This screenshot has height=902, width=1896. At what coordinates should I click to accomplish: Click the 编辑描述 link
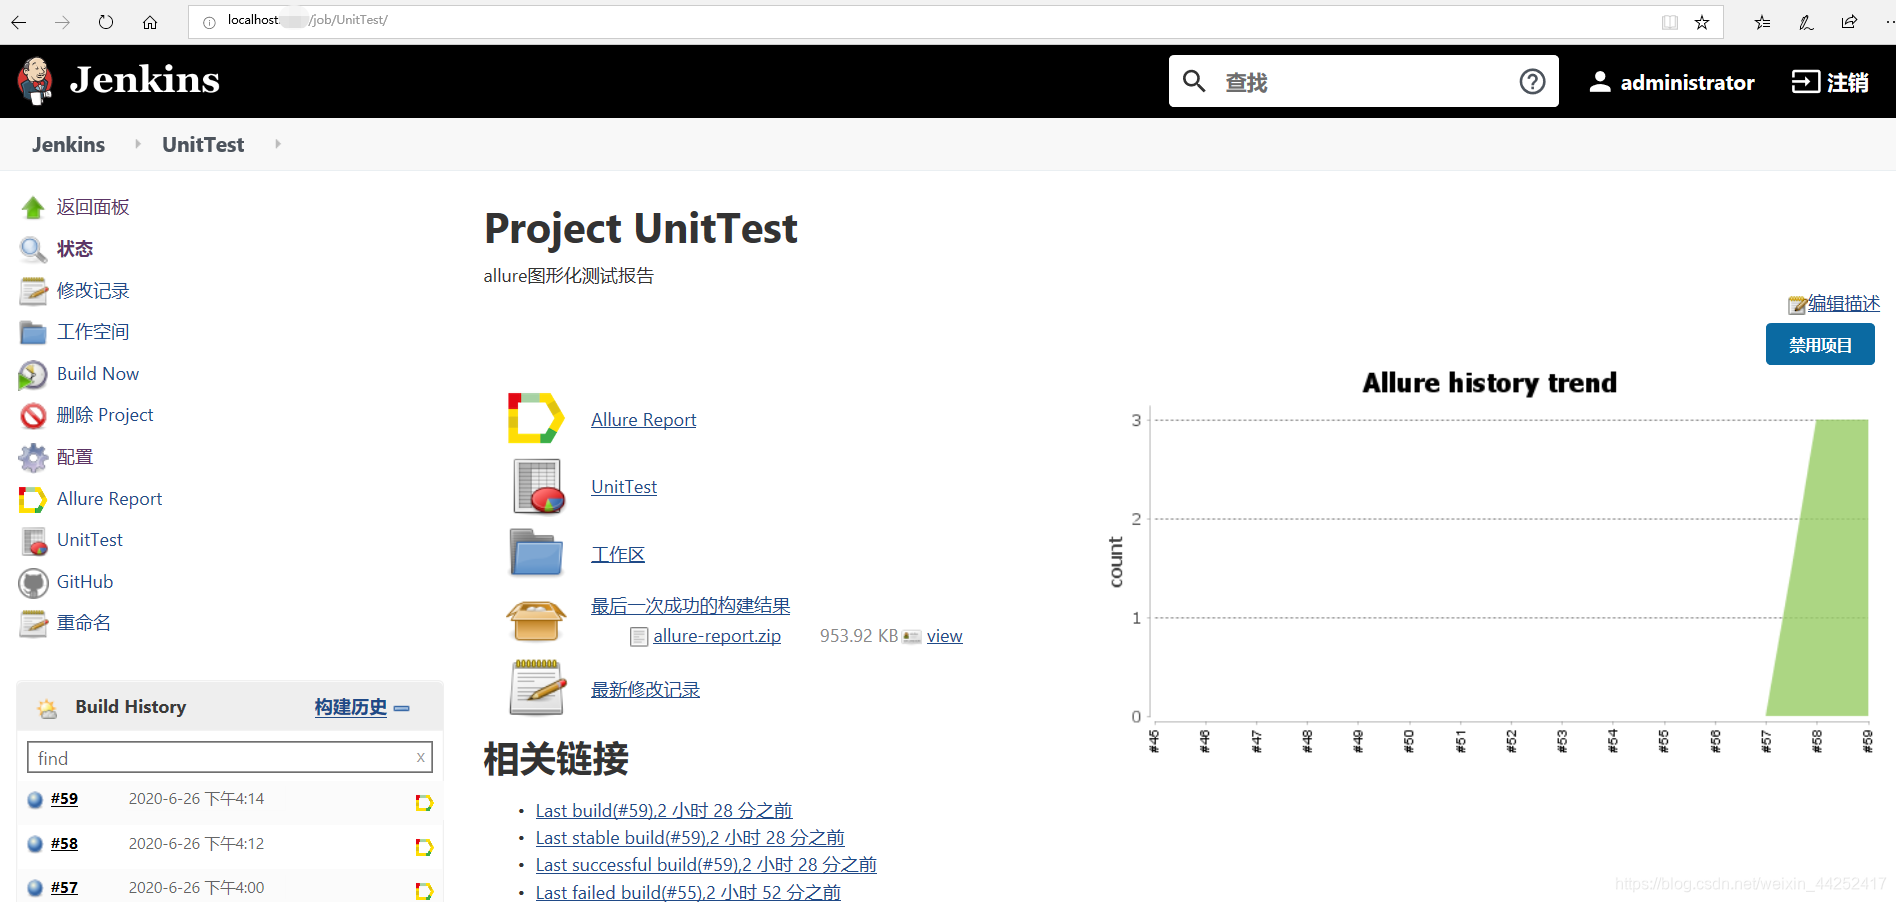click(1844, 303)
